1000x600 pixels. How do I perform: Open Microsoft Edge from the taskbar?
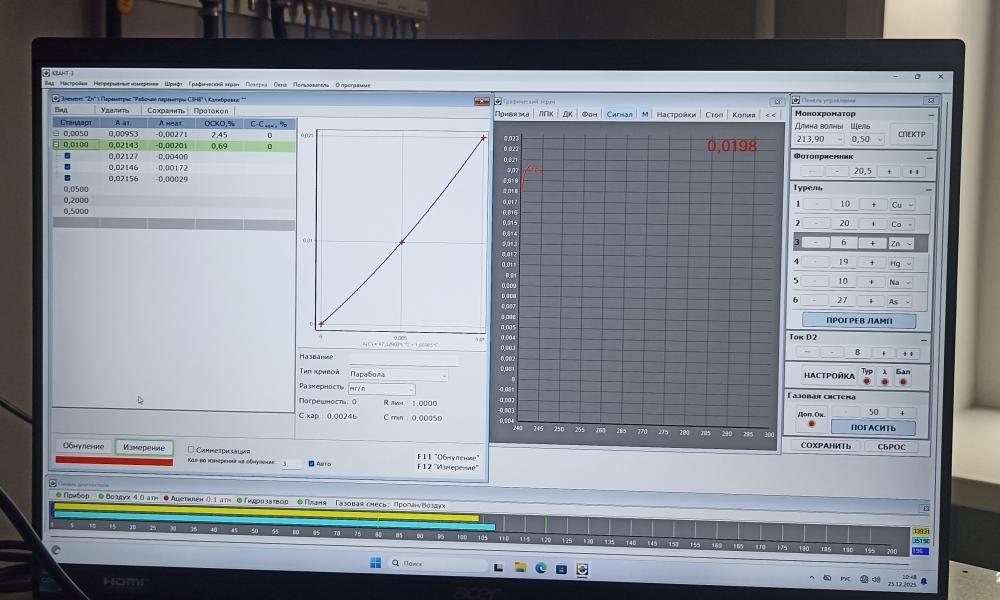tap(541, 567)
